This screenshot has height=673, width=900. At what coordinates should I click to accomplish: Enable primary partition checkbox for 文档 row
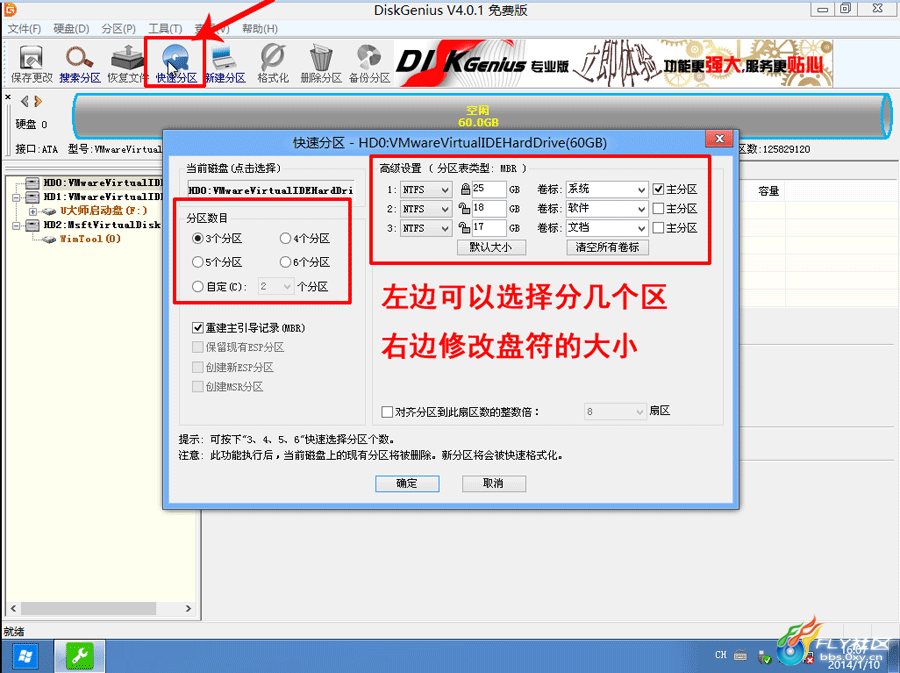658,228
